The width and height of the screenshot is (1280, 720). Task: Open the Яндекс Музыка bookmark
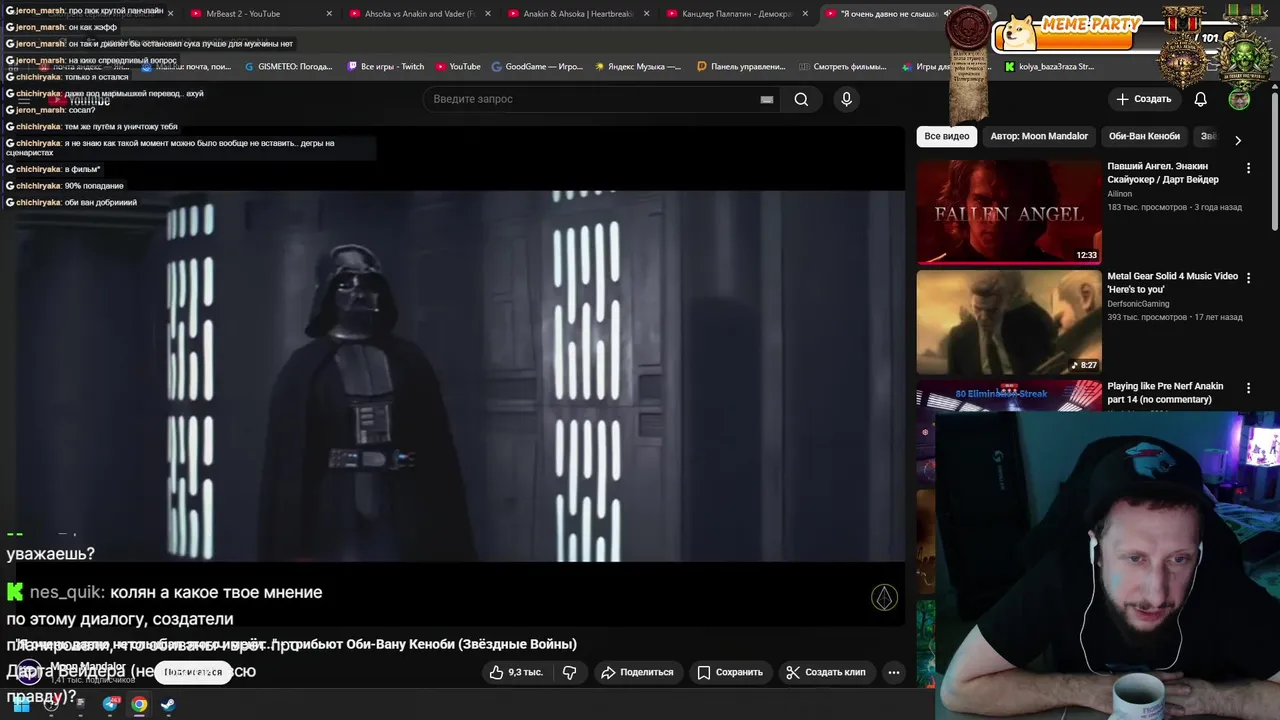(638, 67)
